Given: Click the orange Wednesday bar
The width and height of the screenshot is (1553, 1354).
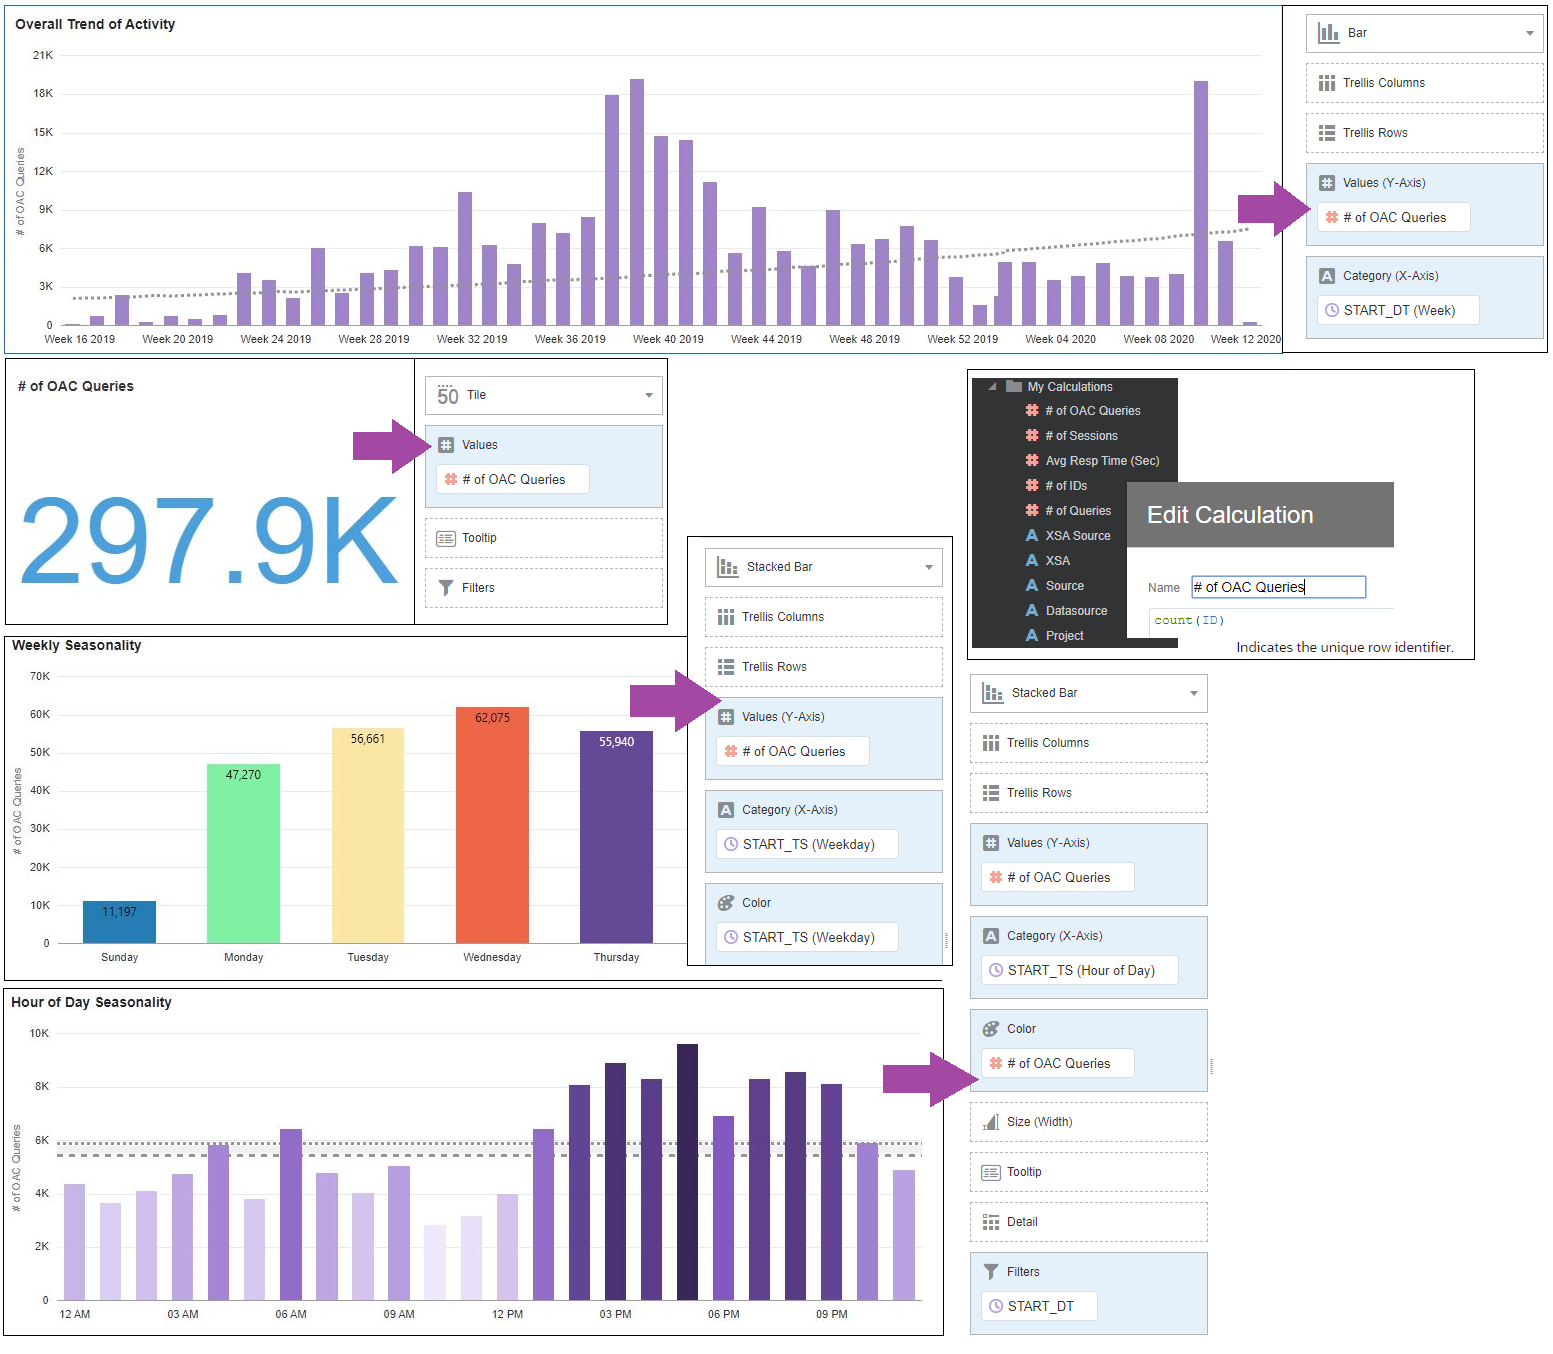Looking at the screenshot, I should [x=492, y=830].
